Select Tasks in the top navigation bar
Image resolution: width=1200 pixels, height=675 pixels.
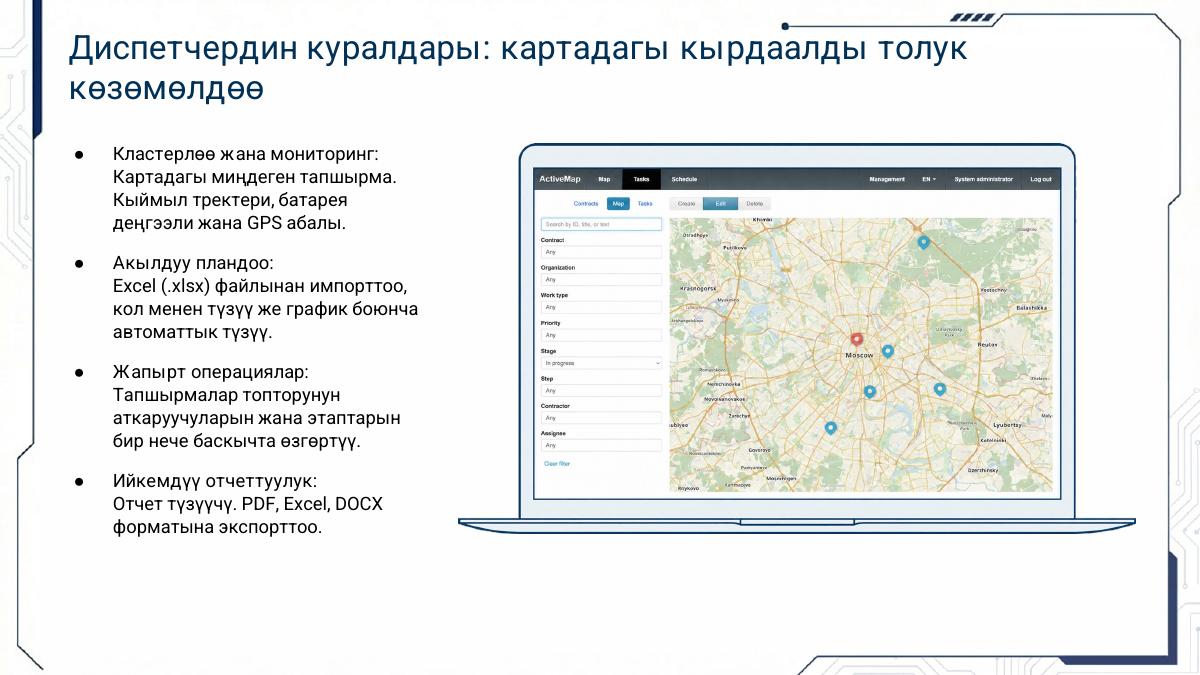[641, 179]
